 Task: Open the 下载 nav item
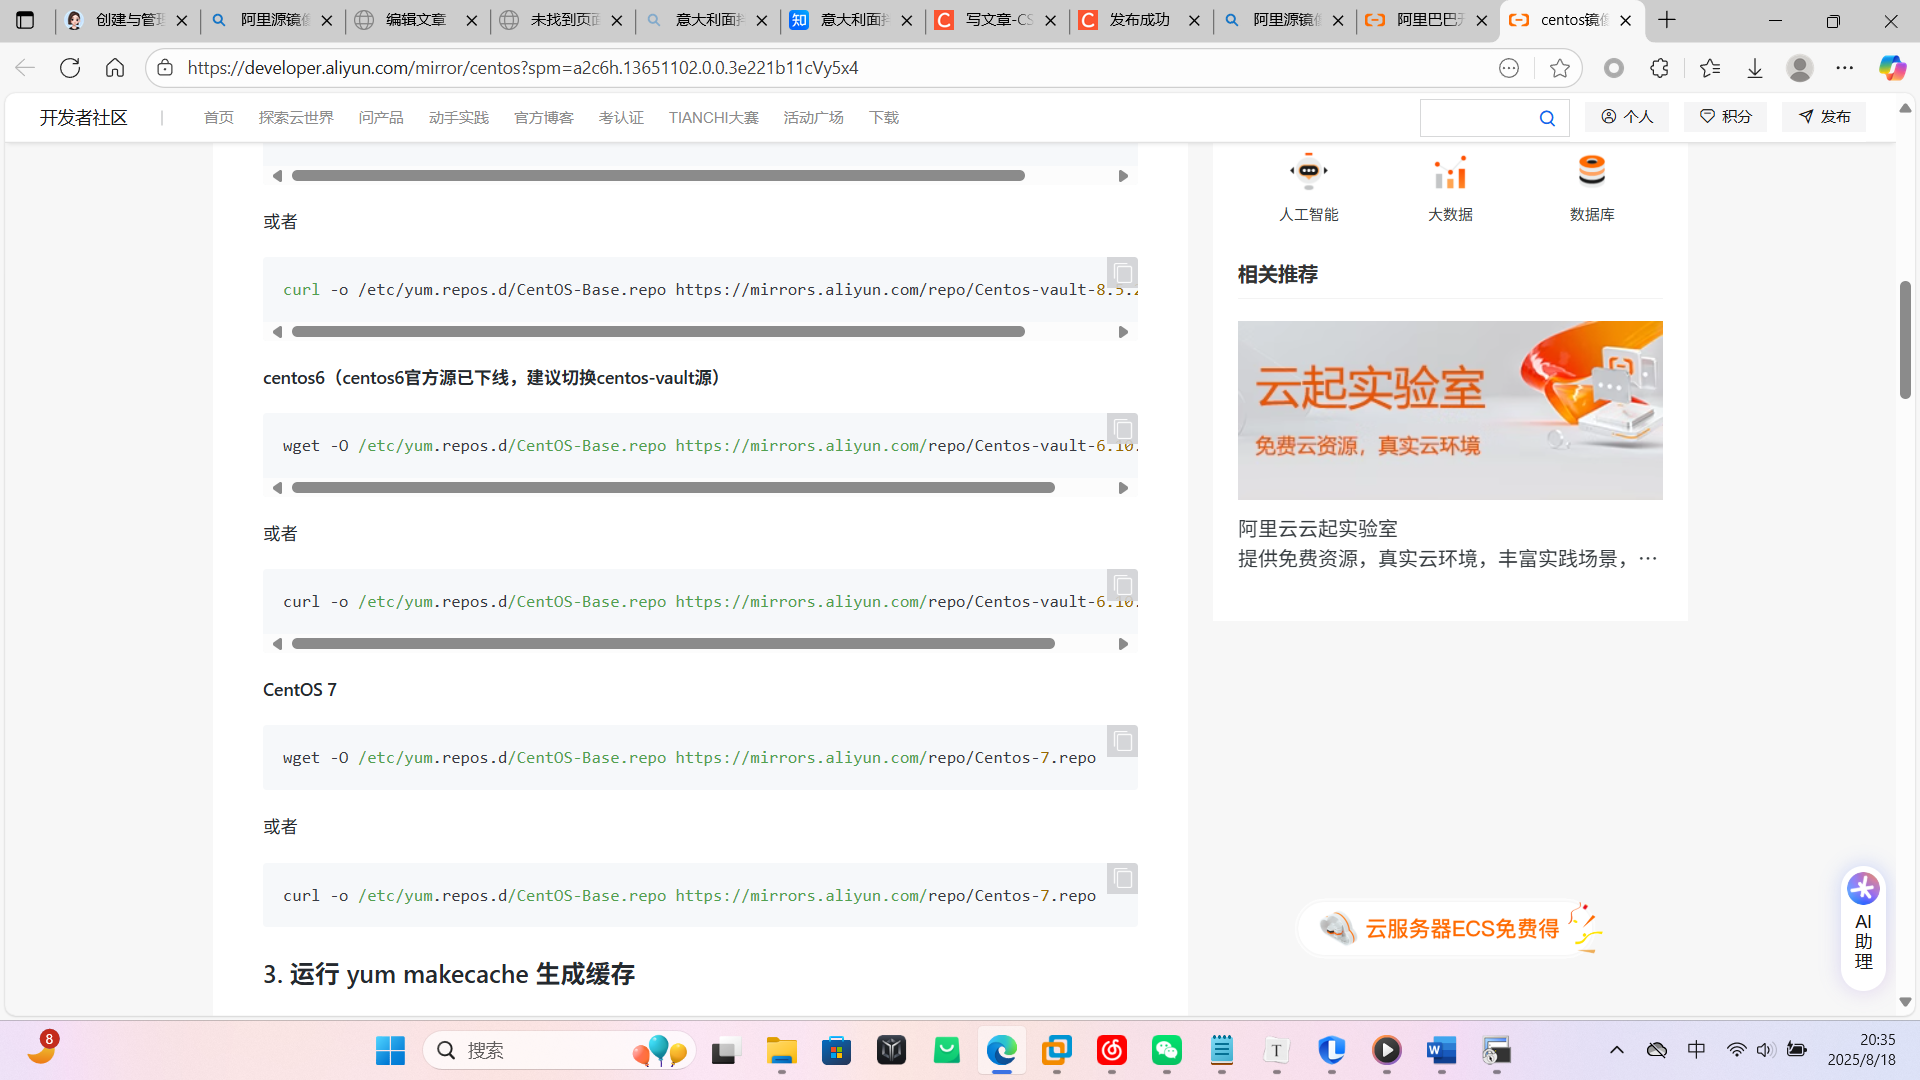tap(884, 118)
